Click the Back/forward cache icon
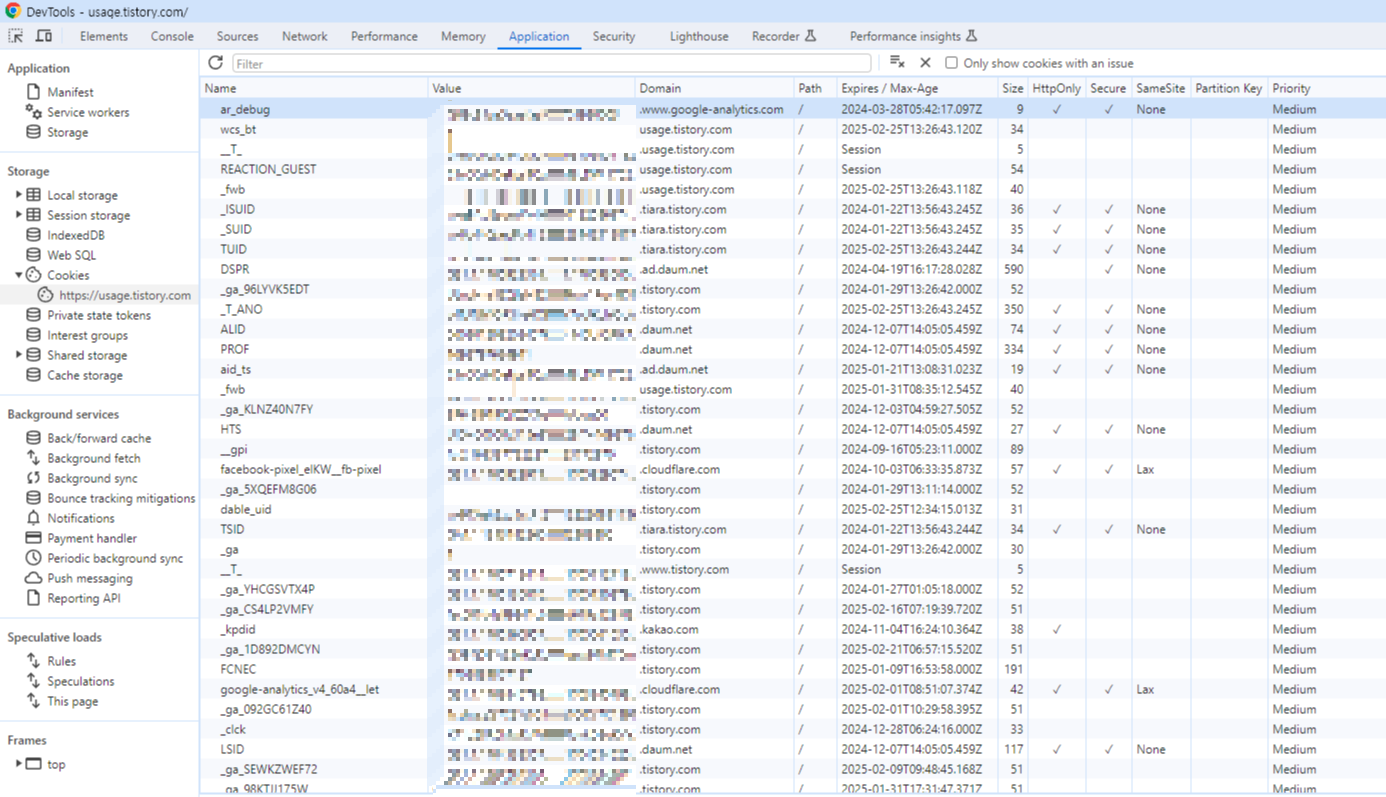The height and width of the screenshot is (797, 1386). [x=34, y=438]
